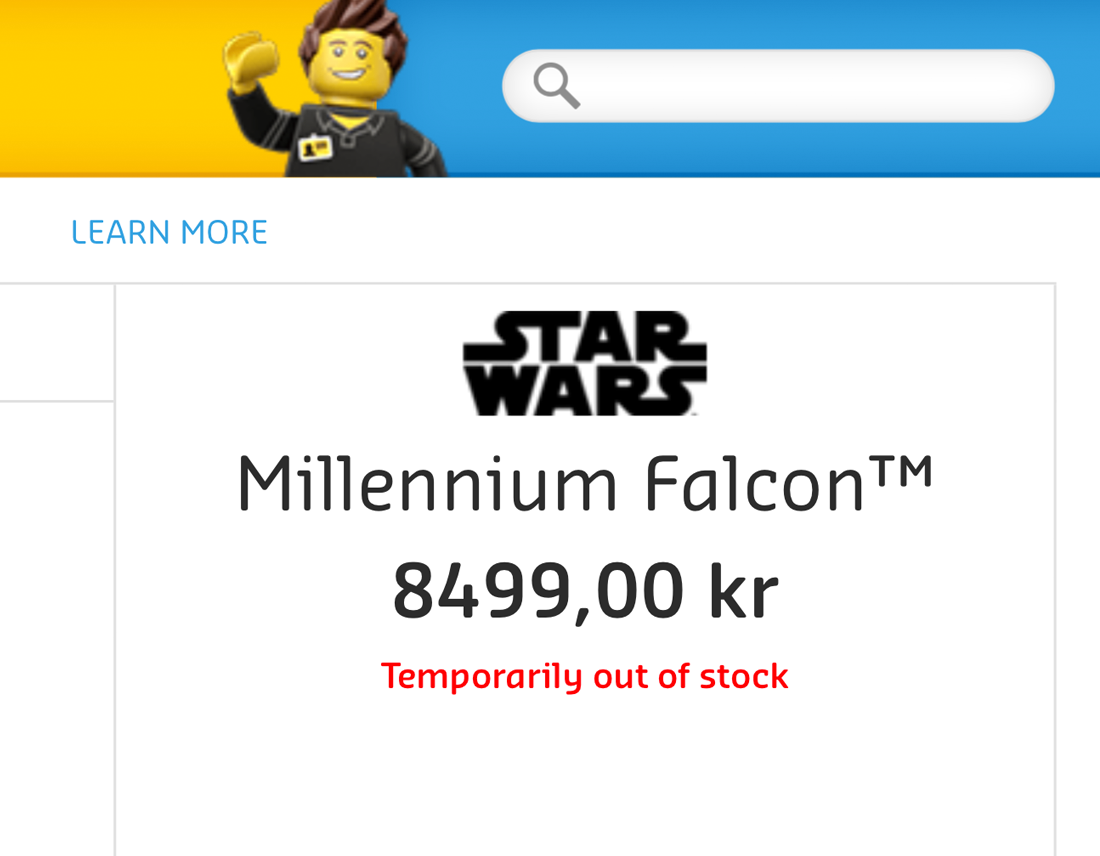
Task: Click the yellow banner area beside mascot
Action: 105,84
